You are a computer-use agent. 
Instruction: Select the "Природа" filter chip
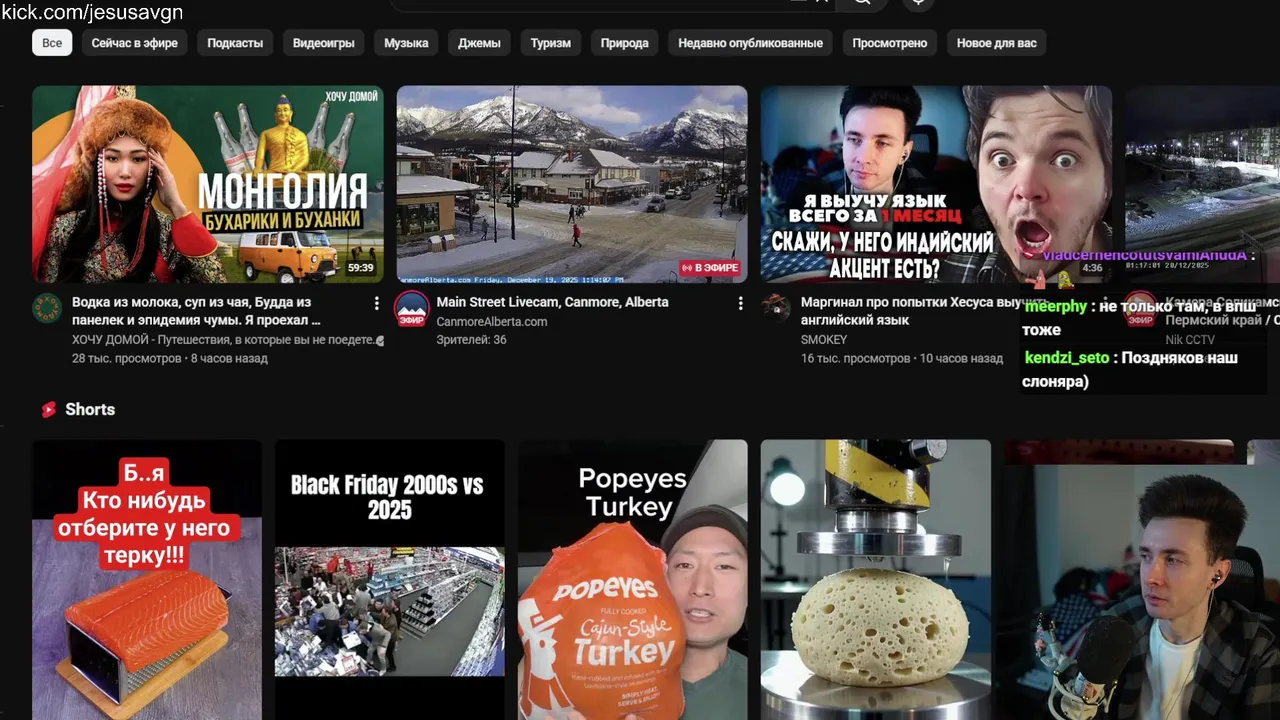pos(625,43)
